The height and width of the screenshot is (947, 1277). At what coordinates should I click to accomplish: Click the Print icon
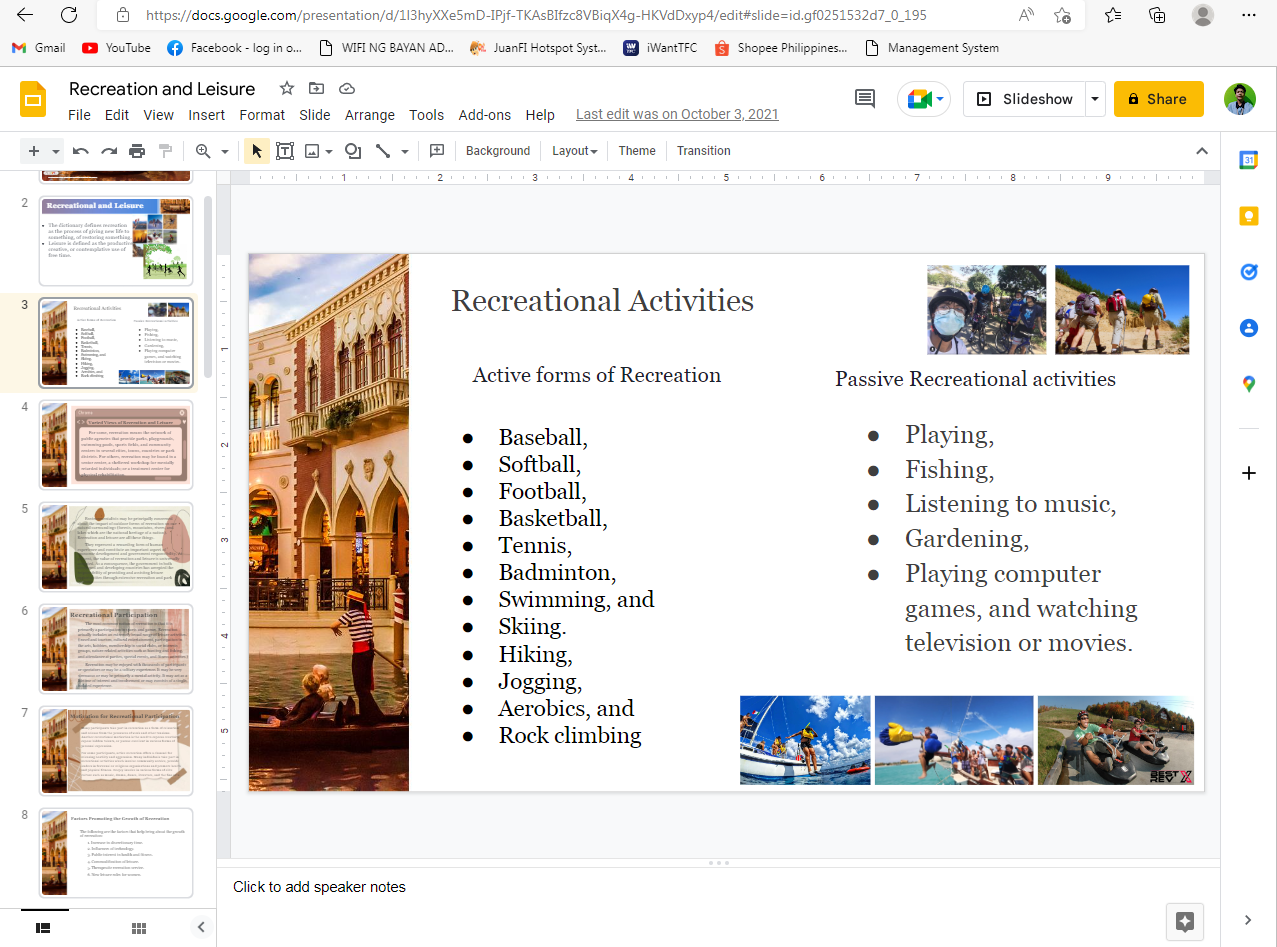(x=137, y=151)
